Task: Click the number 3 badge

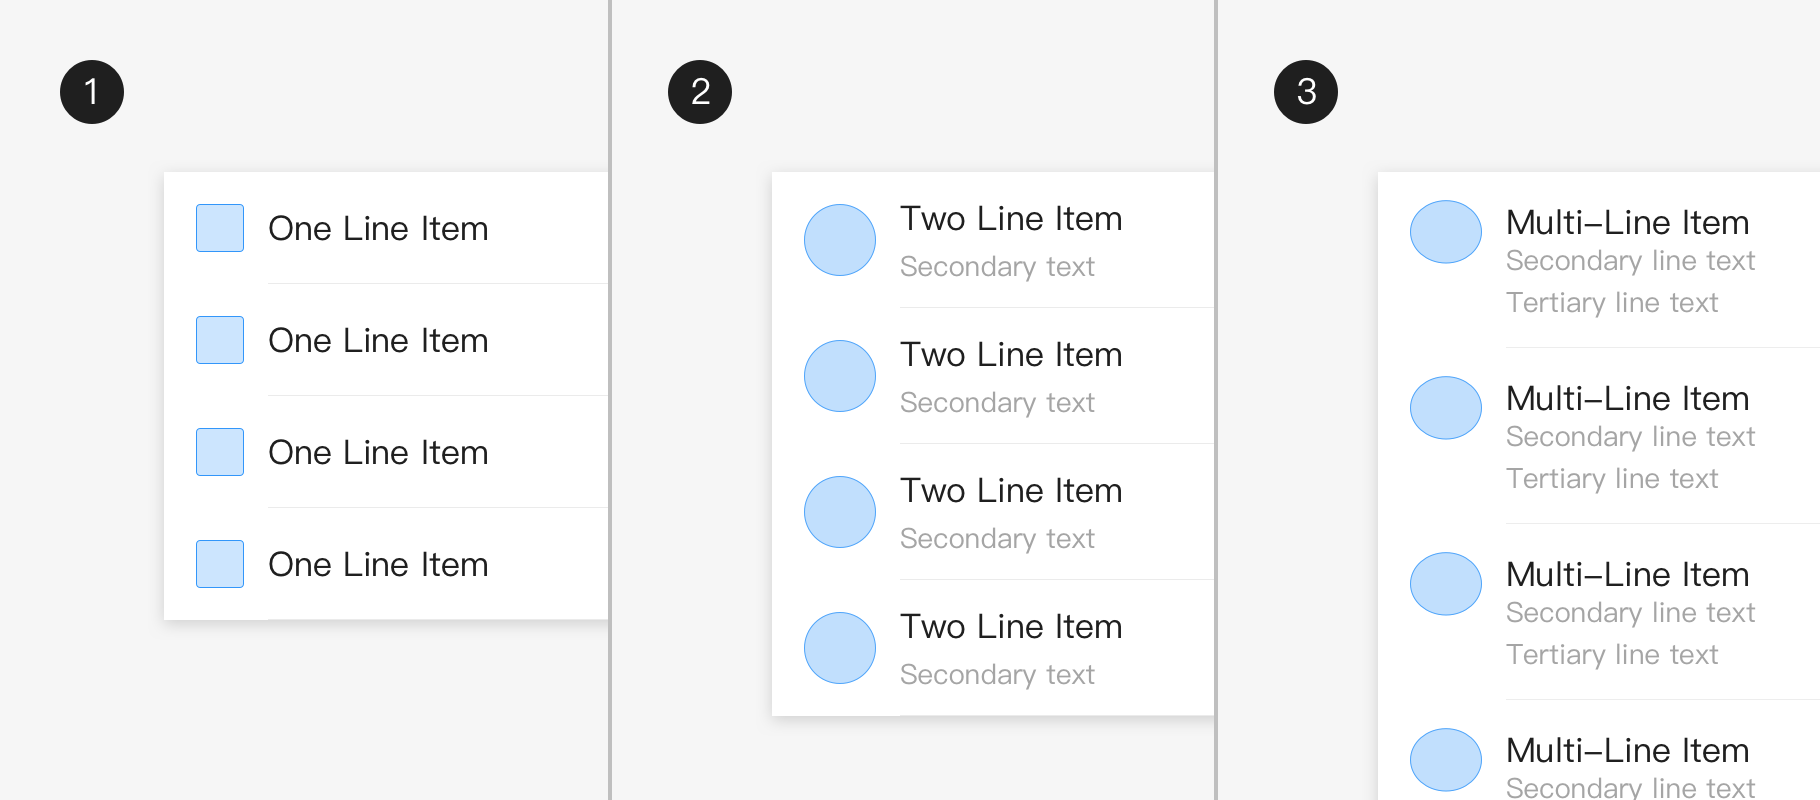Action: coord(1306,92)
